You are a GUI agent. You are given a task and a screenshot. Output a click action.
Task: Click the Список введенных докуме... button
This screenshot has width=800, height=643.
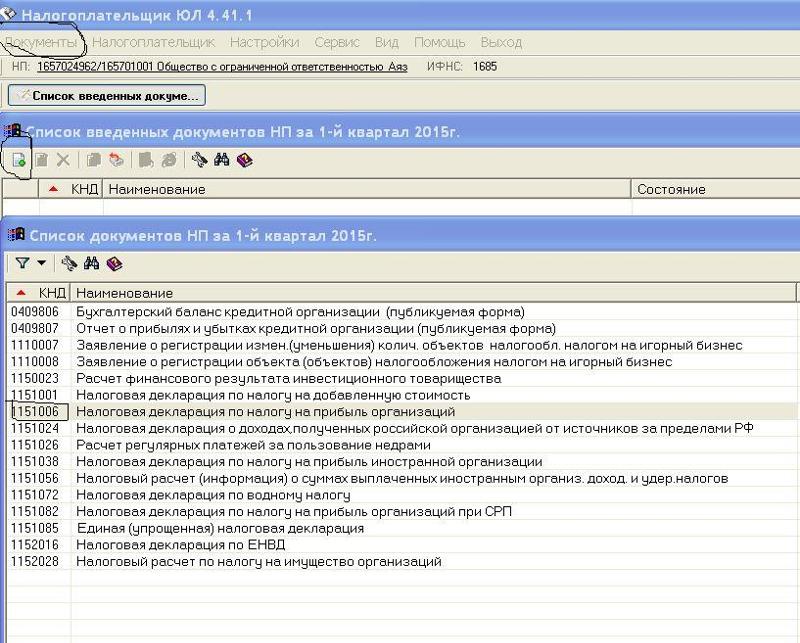pyautogui.click(x=107, y=95)
